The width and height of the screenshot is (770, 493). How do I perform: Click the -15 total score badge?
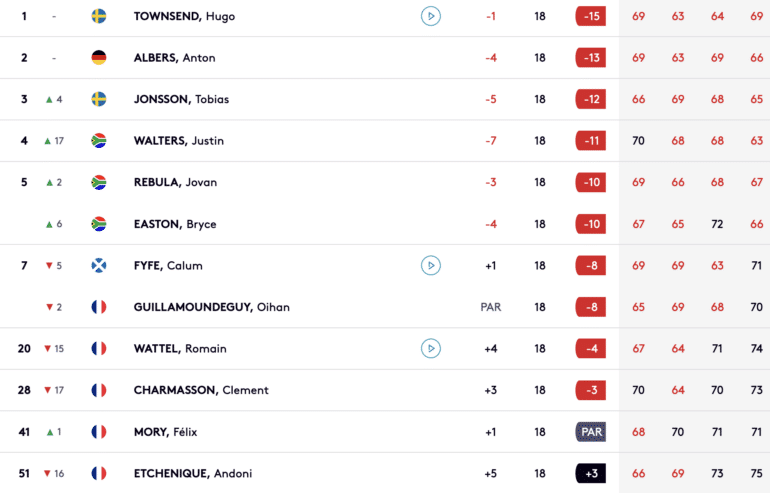pos(590,16)
